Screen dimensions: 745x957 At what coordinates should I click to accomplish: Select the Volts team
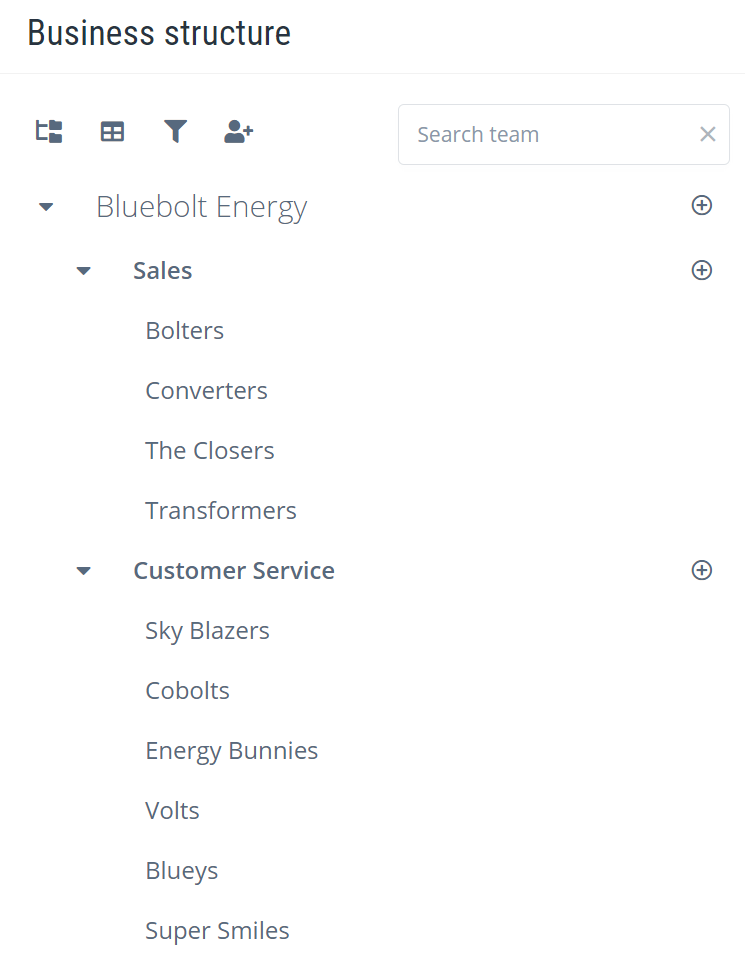point(173,811)
